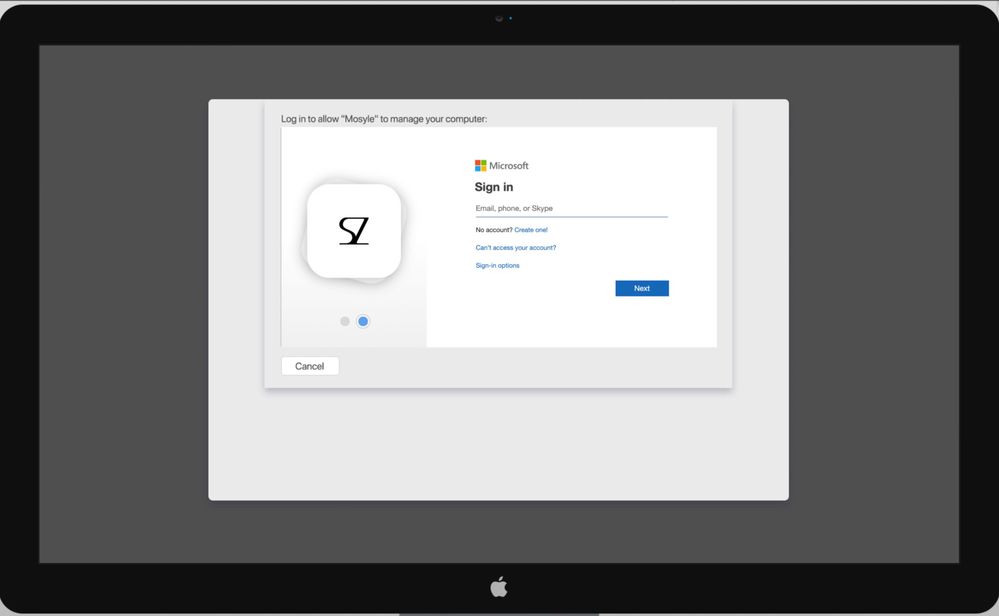Select the first gray page dot
This screenshot has height=616, width=999.
click(x=345, y=321)
